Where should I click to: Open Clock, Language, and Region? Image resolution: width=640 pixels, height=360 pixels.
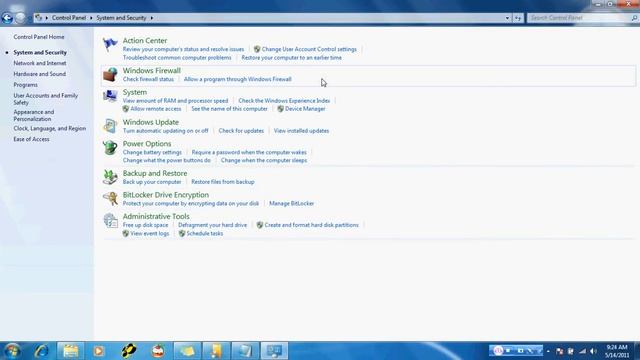[x=49, y=128]
